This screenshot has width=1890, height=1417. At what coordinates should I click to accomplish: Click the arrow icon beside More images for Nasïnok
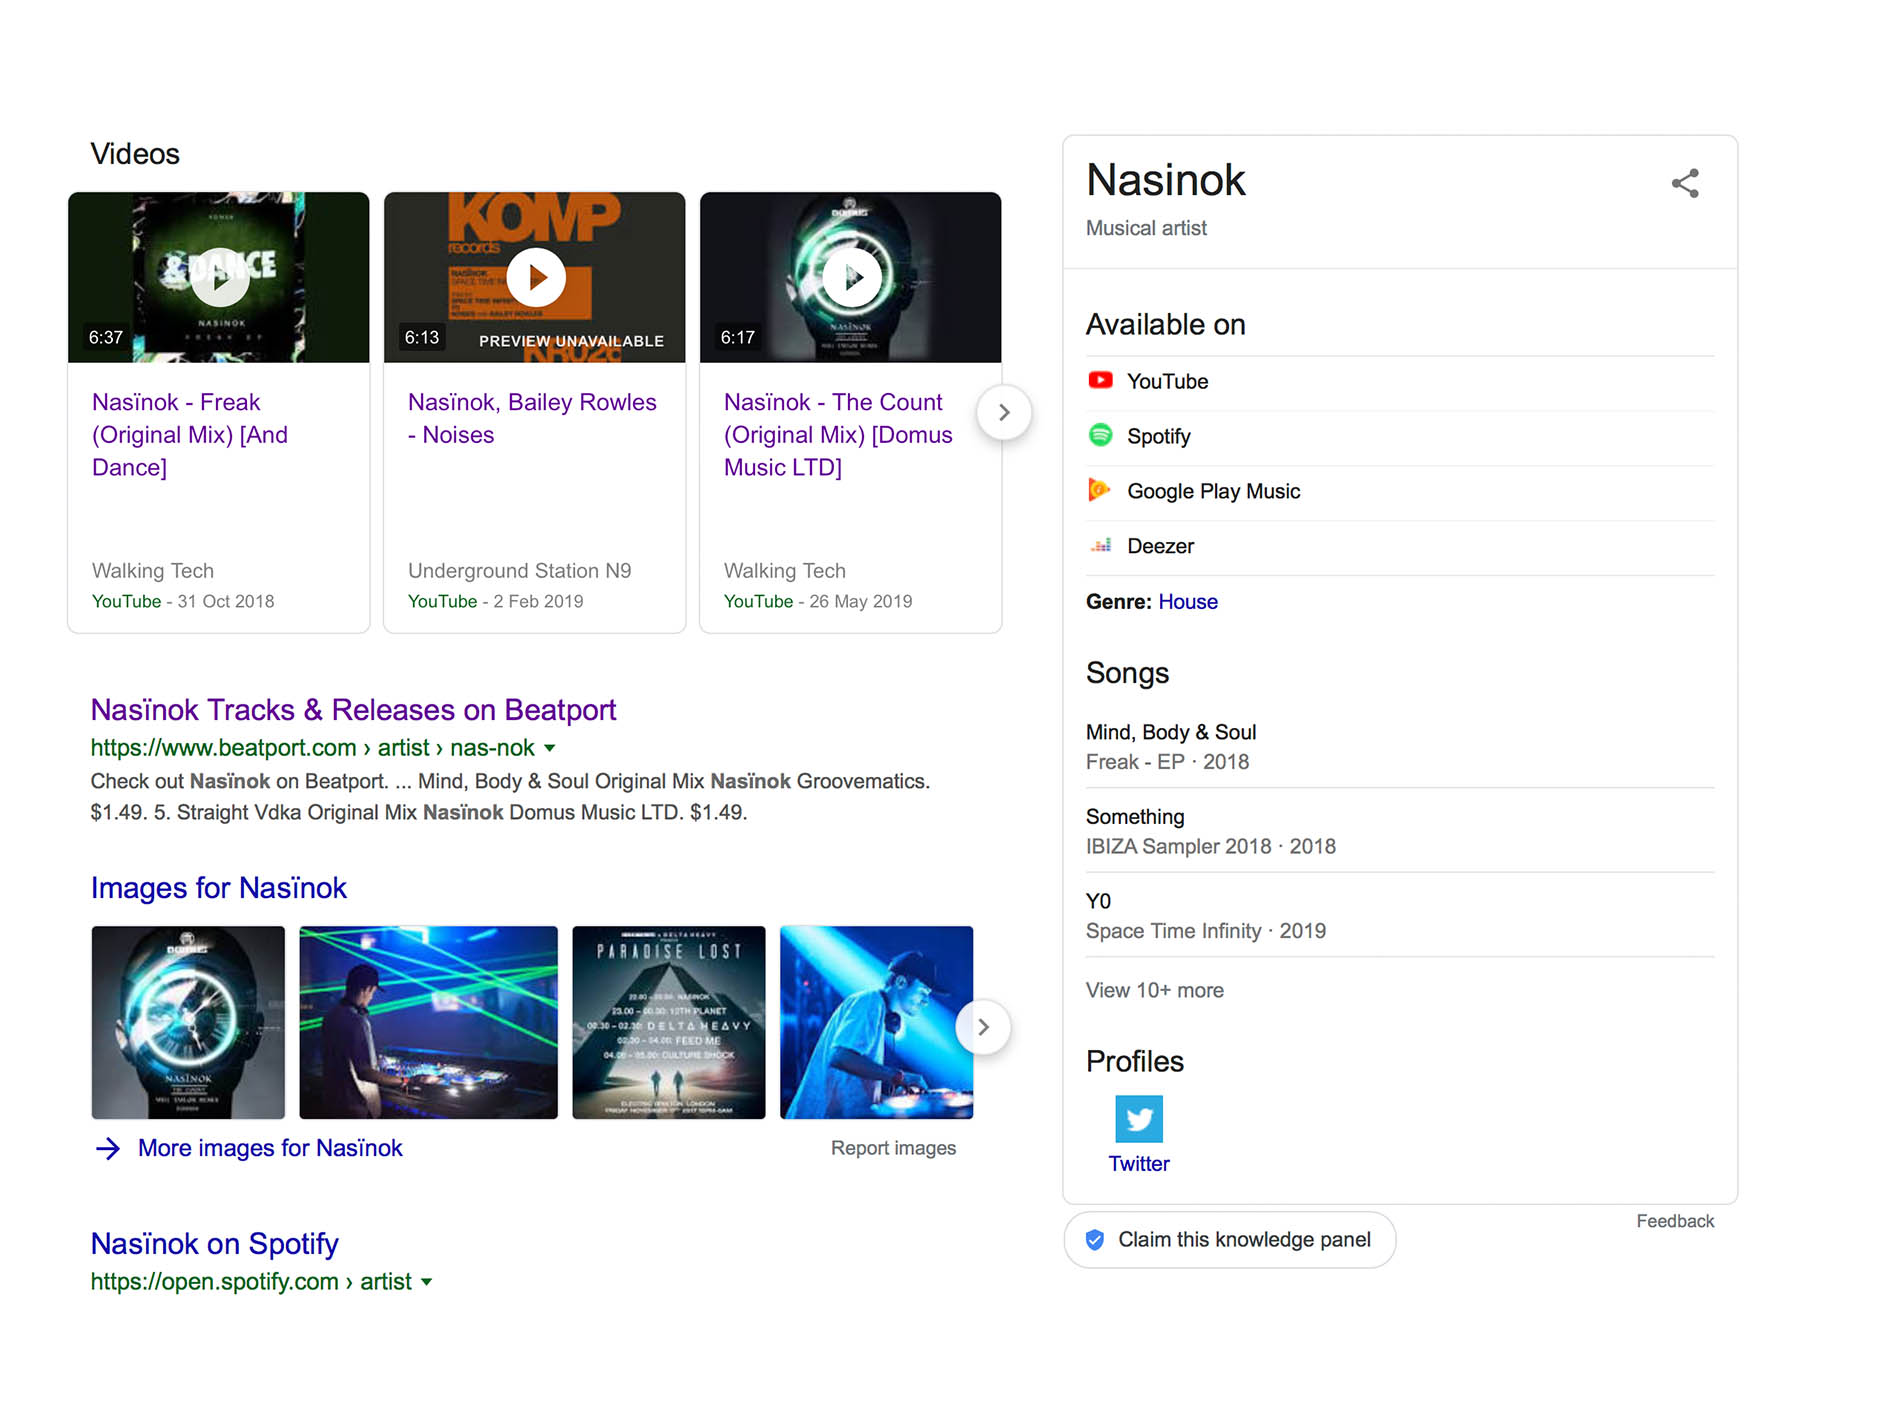coord(108,1148)
